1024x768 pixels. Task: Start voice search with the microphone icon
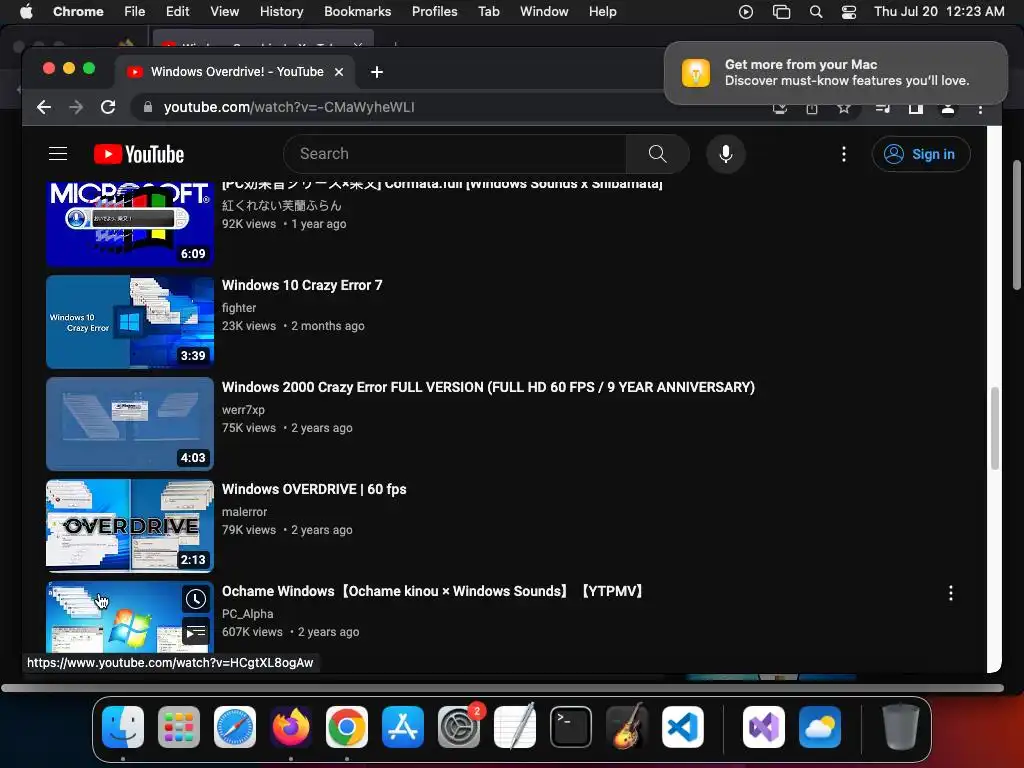(x=726, y=154)
